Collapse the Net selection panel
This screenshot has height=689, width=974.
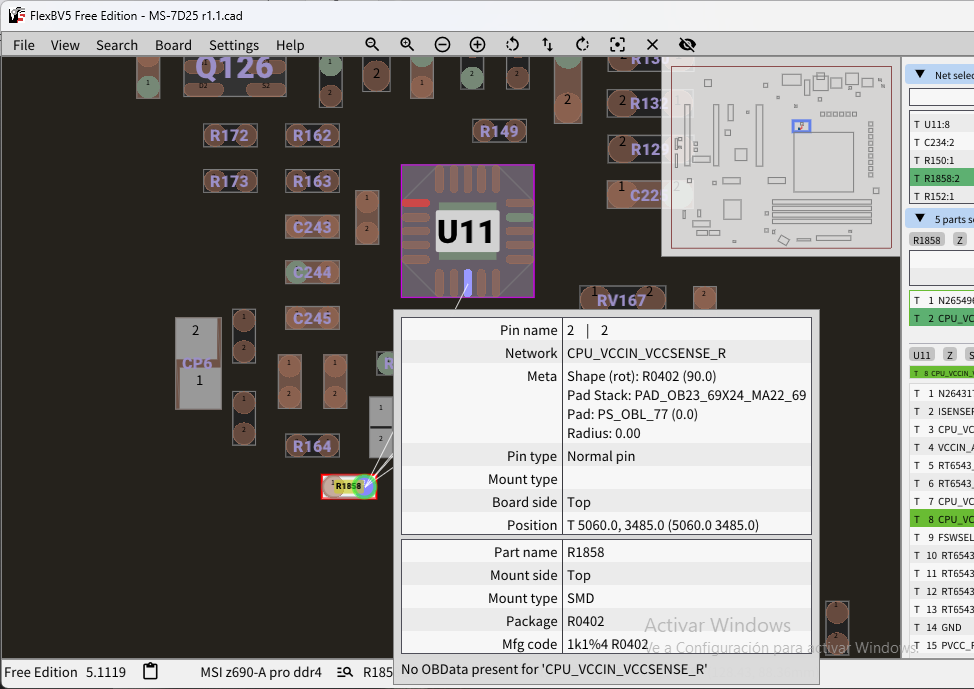click(x=919, y=75)
